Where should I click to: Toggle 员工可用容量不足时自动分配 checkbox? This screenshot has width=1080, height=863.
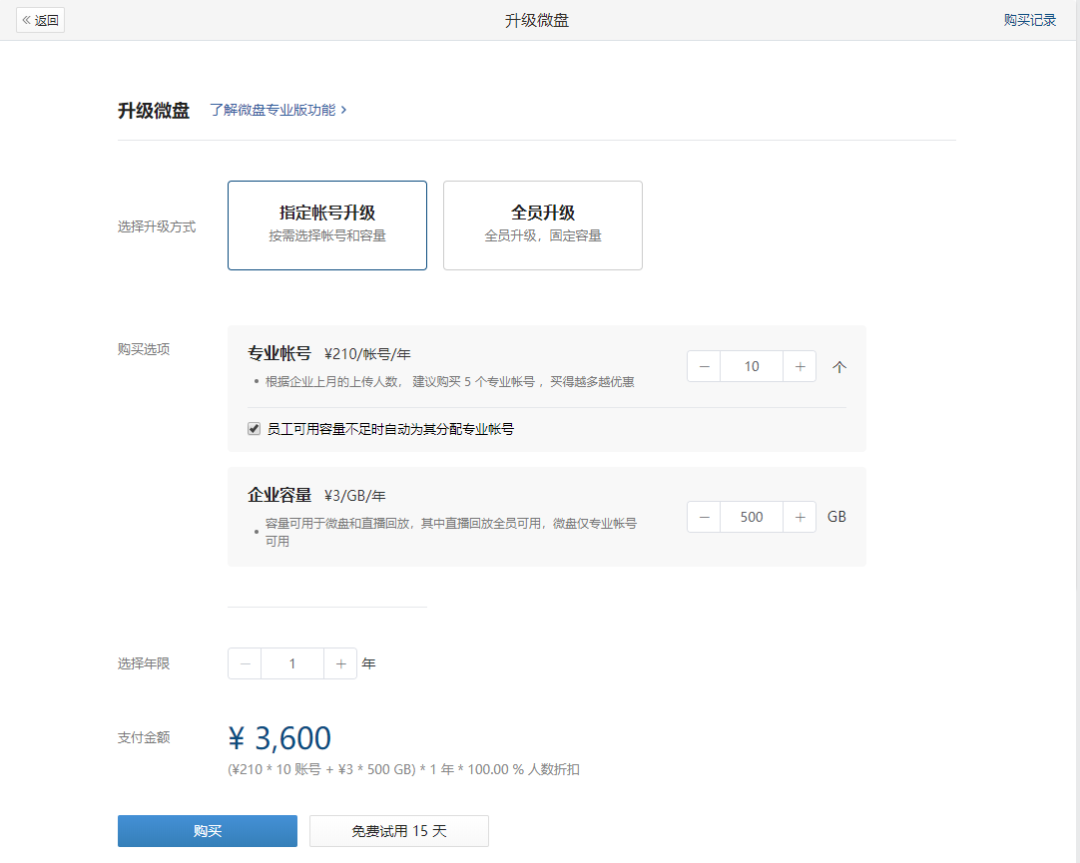click(254, 429)
